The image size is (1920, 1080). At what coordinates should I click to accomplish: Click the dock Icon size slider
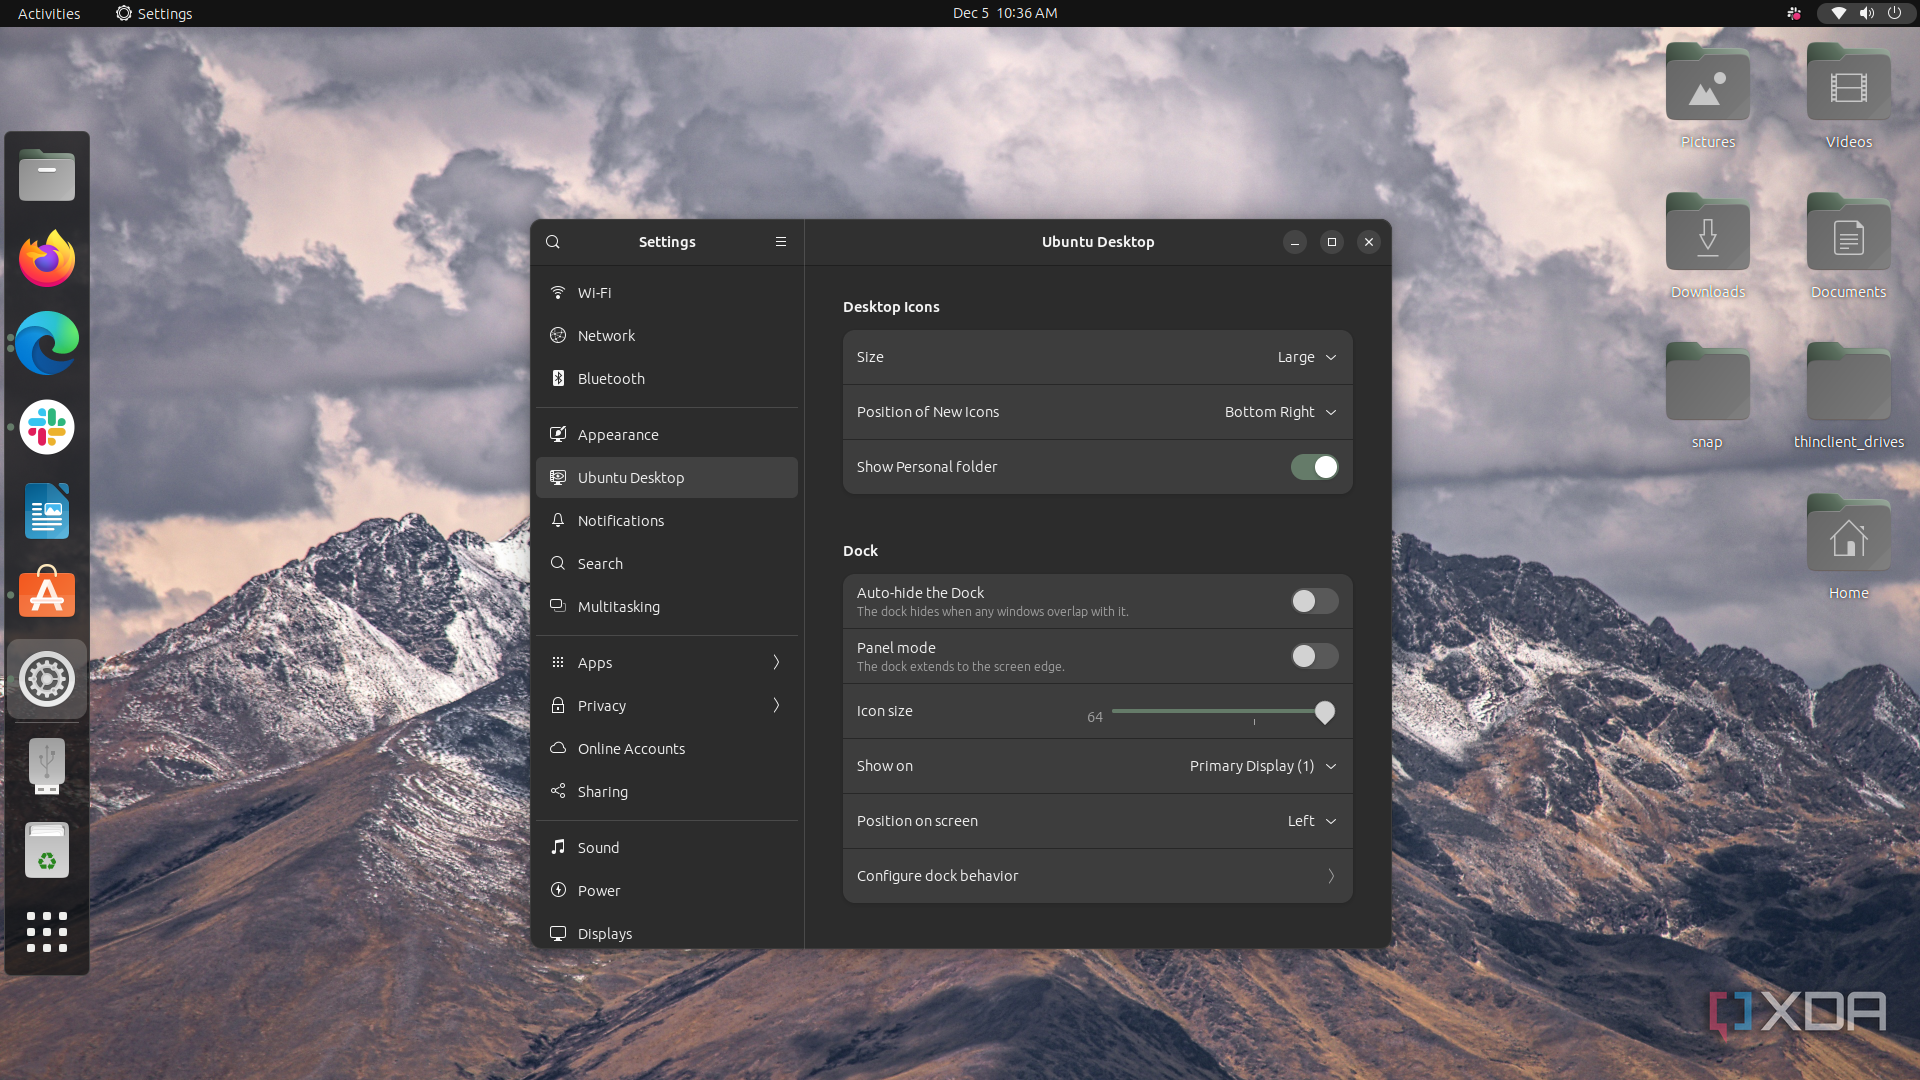point(1223,712)
